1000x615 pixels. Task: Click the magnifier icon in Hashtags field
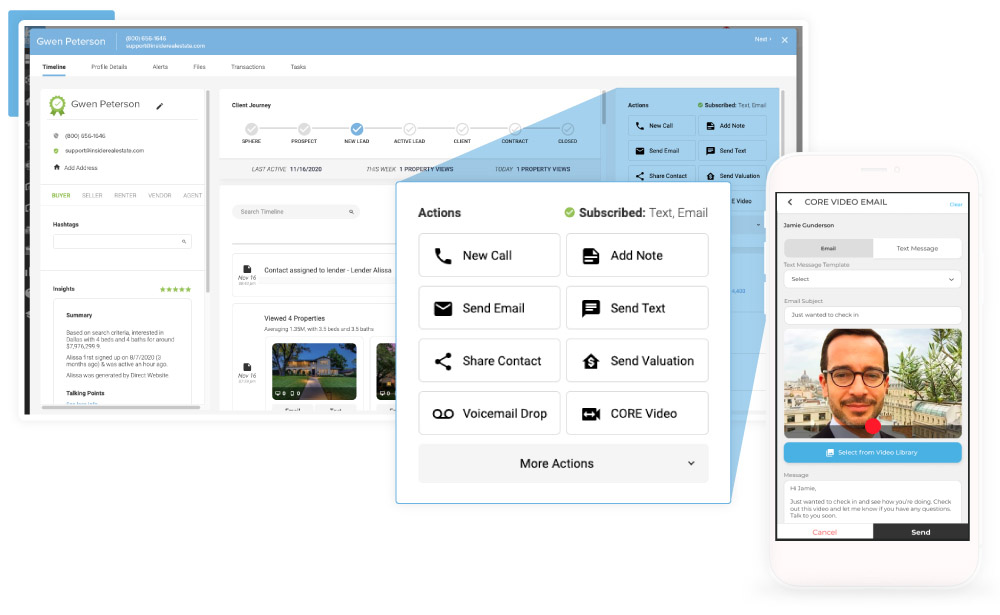click(184, 242)
